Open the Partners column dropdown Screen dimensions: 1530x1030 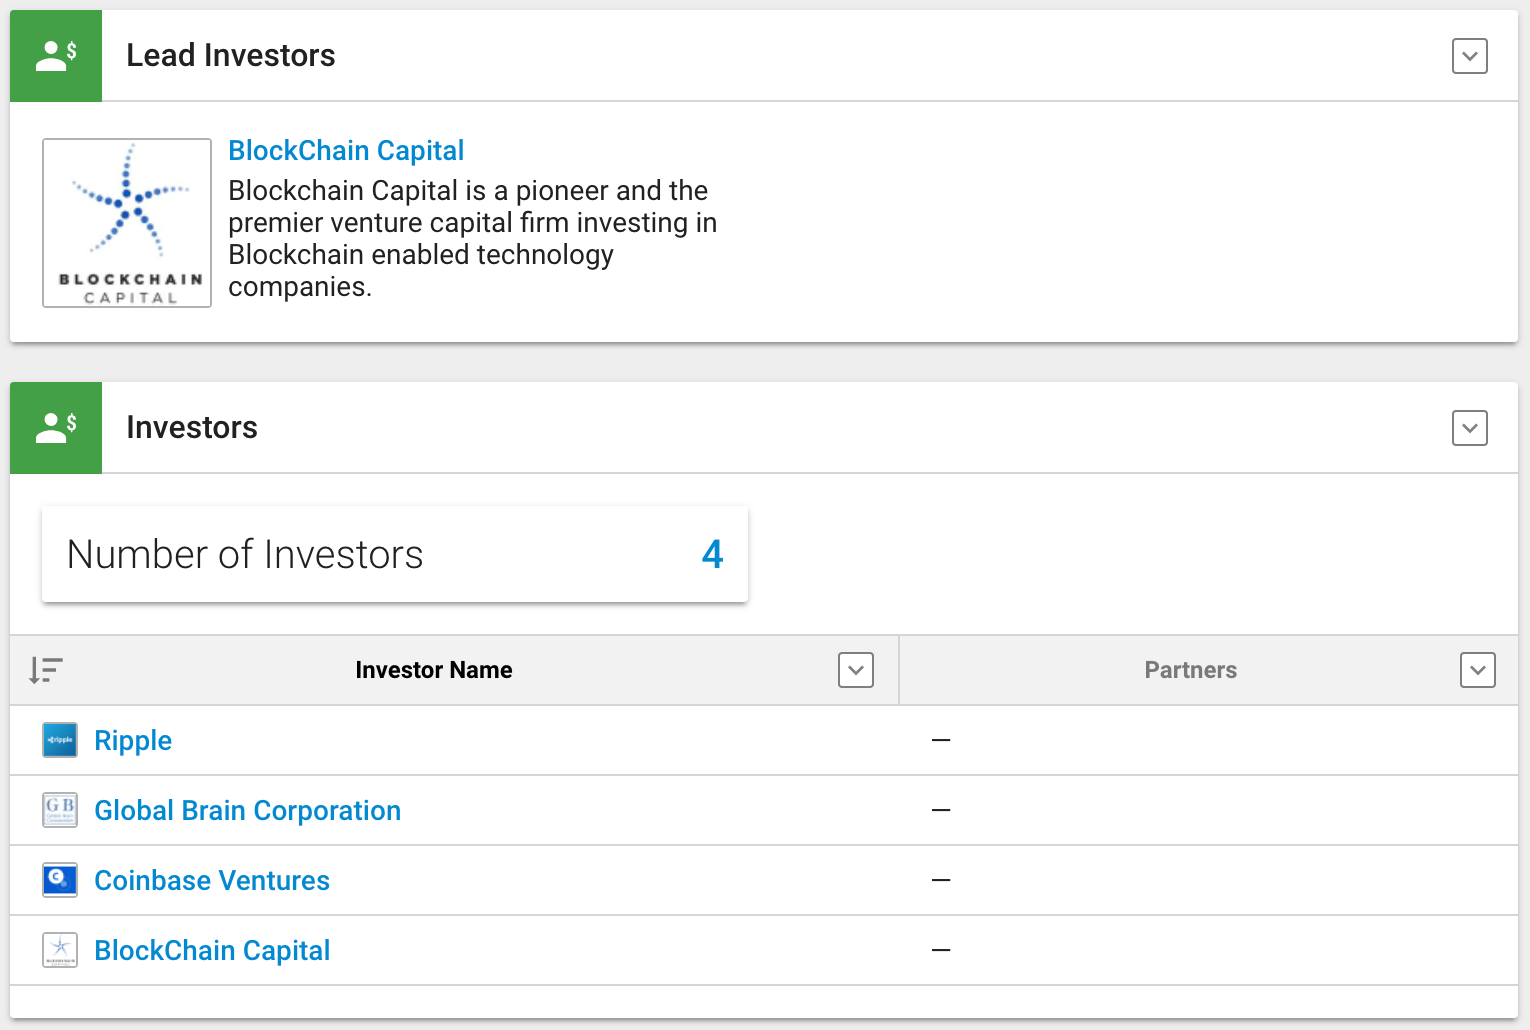1478,670
